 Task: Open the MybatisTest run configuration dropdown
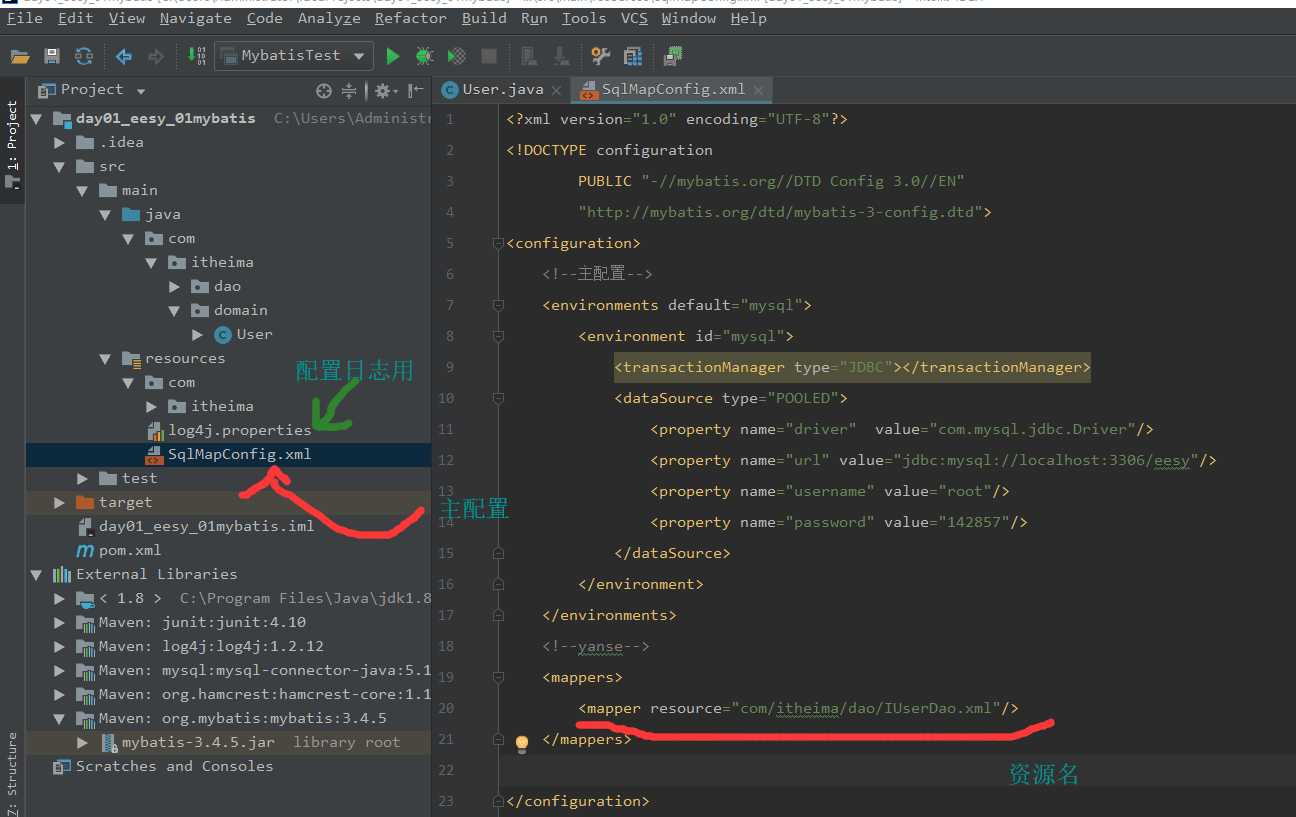click(x=294, y=56)
